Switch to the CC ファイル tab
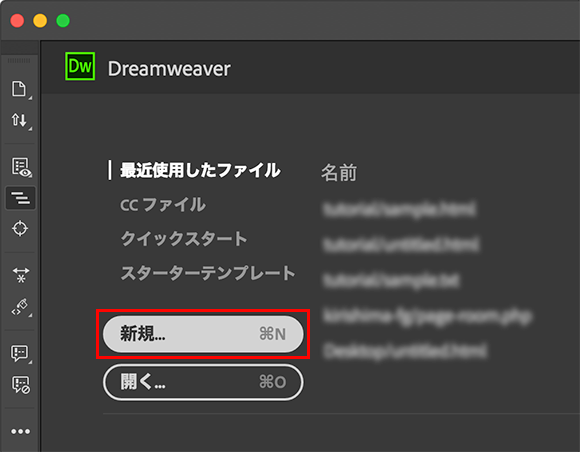The image size is (580, 452). coord(162,205)
